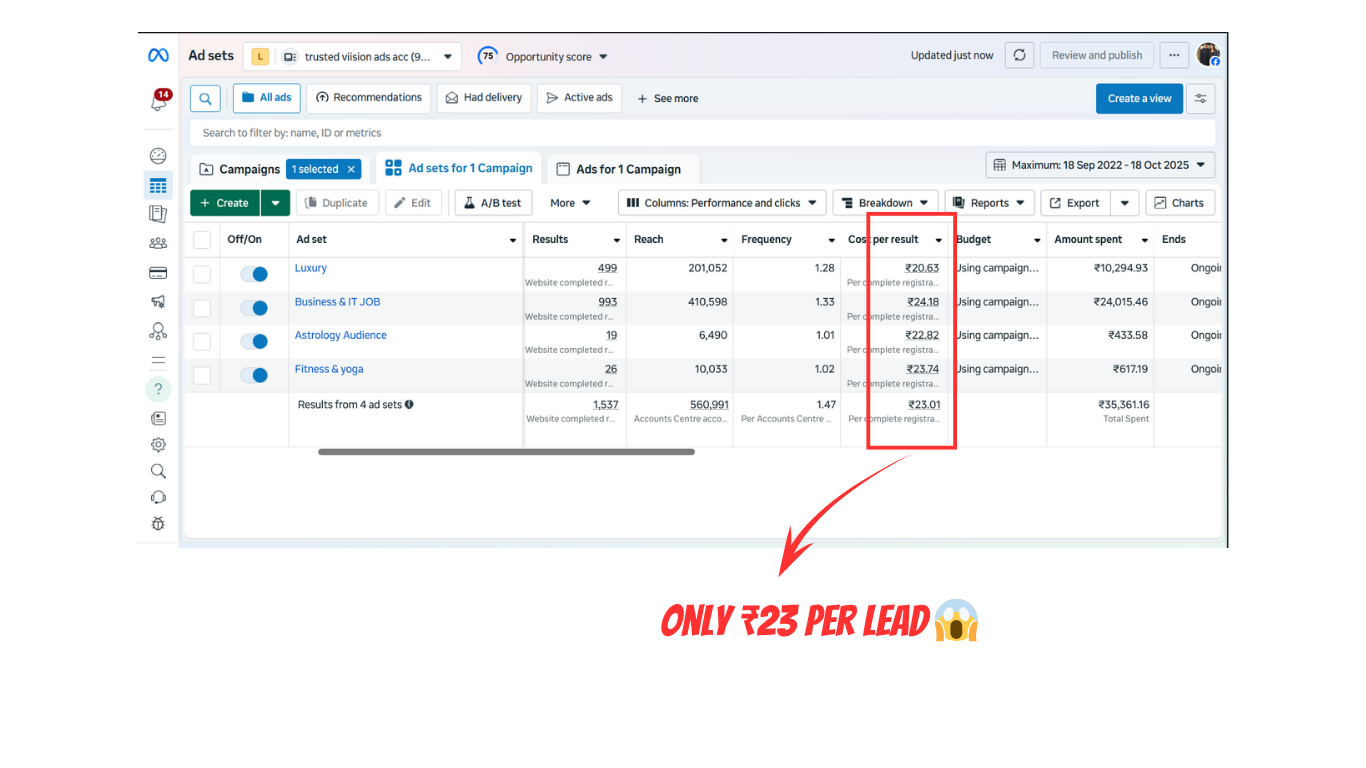Click the search and filter input field
Image resolution: width=1366 pixels, height=768 pixels.
[700, 133]
